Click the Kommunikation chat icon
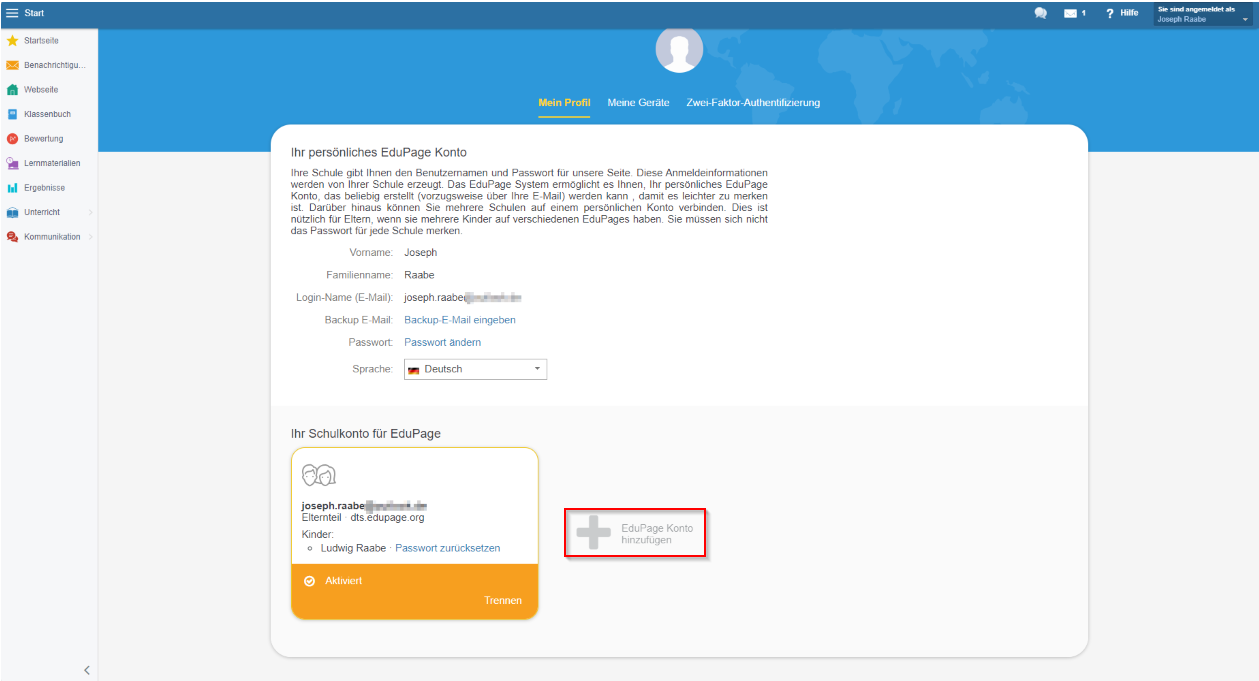This screenshot has width=1259, height=681. [12, 237]
